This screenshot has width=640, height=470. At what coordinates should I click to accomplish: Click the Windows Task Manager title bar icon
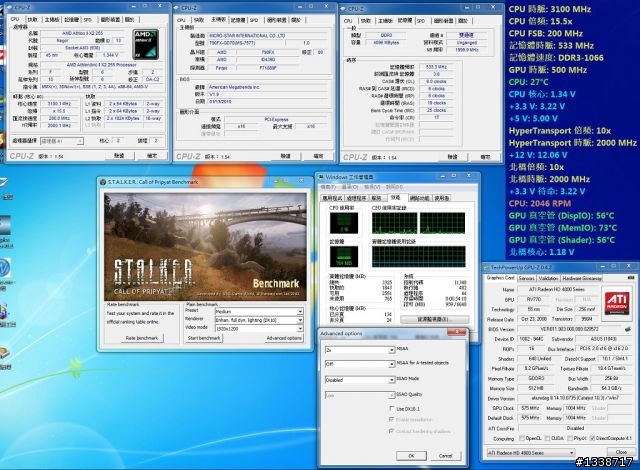click(x=322, y=177)
